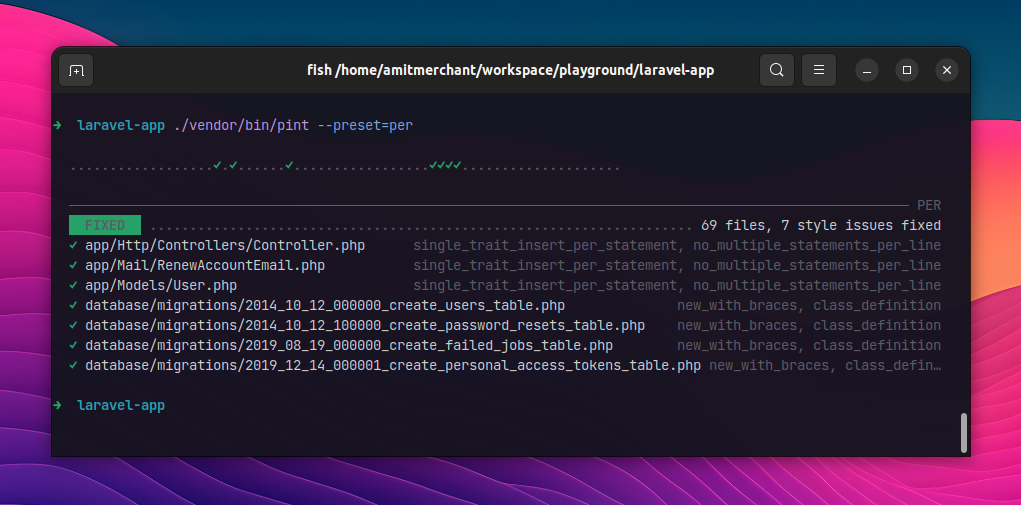Maximize the terminal window
Viewport: 1021px width, 505px height.
pyautogui.click(x=906, y=70)
